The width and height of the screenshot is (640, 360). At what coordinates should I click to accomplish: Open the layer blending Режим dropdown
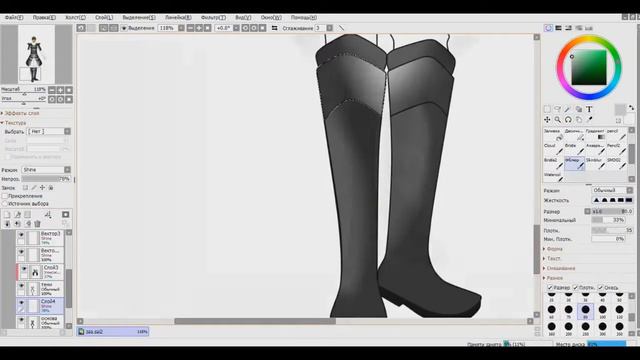[46, 169]
